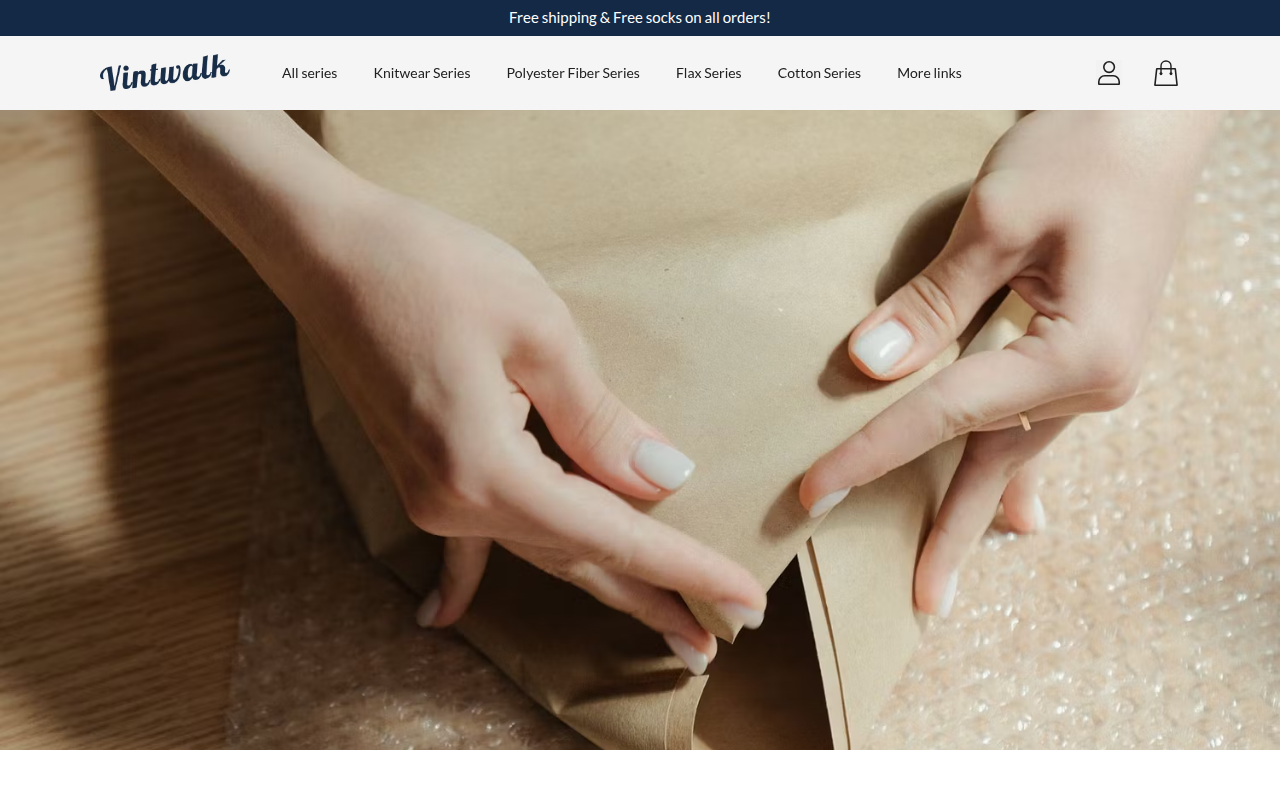Open the user account icon
The image size is (1280, 800).
(1108, 73)
